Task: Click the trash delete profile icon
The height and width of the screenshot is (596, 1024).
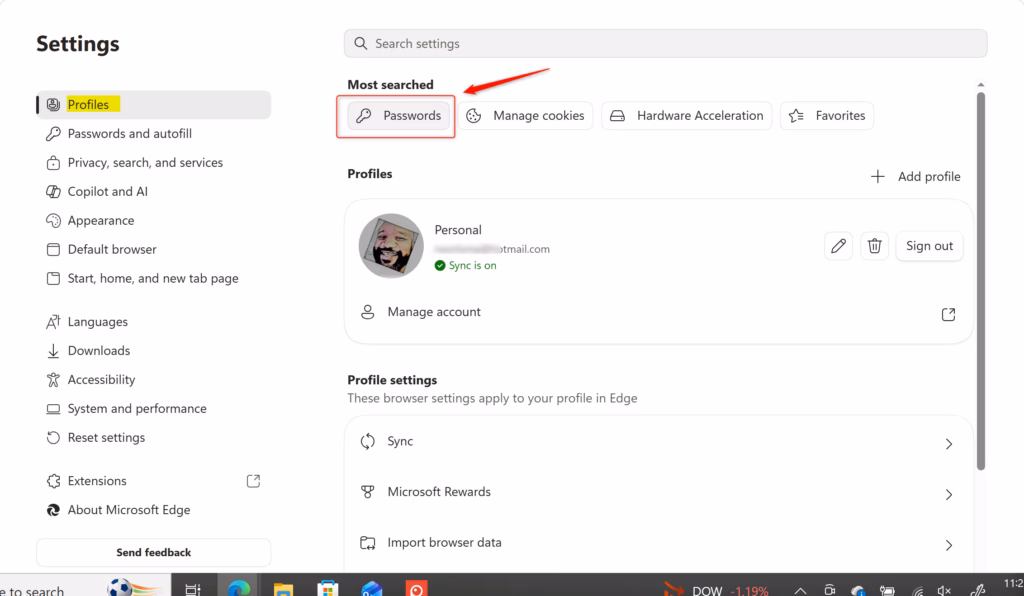Action: point(874,246)
